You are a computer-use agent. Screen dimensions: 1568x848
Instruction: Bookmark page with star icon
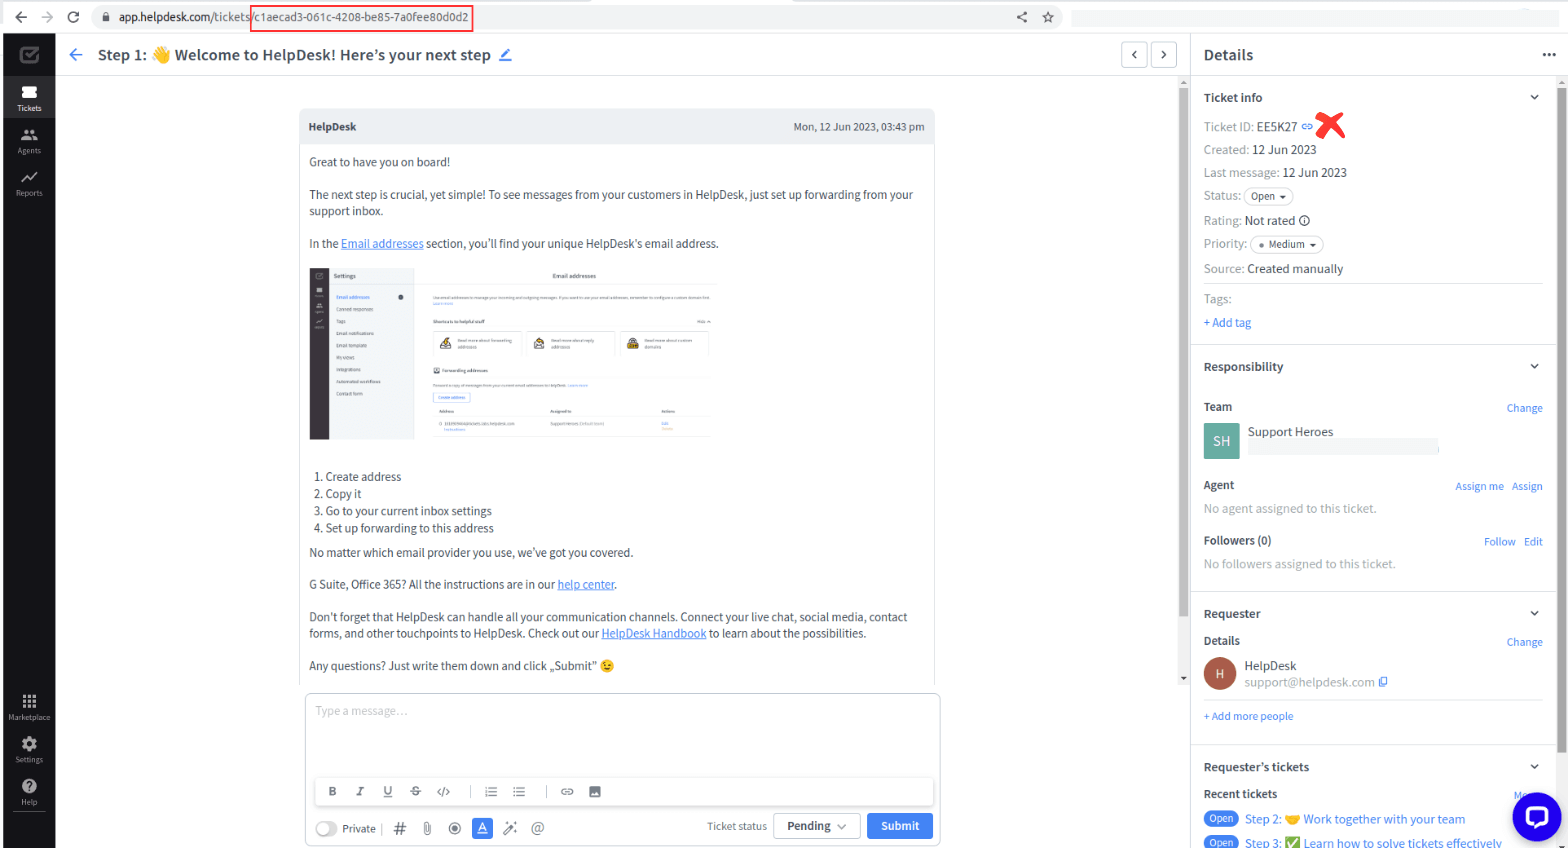coord(1048,17)
